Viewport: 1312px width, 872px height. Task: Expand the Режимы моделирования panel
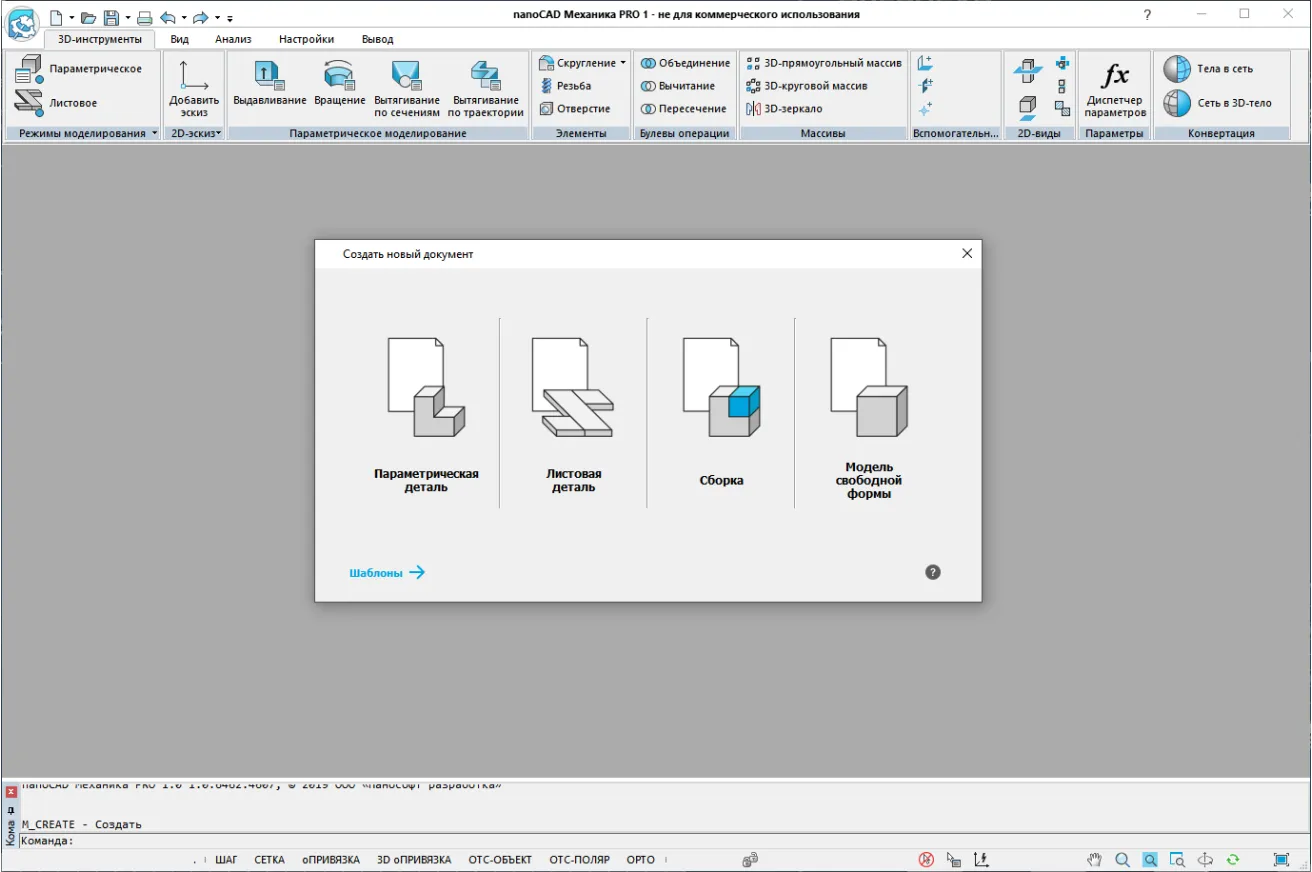click(x=155, y=133)
